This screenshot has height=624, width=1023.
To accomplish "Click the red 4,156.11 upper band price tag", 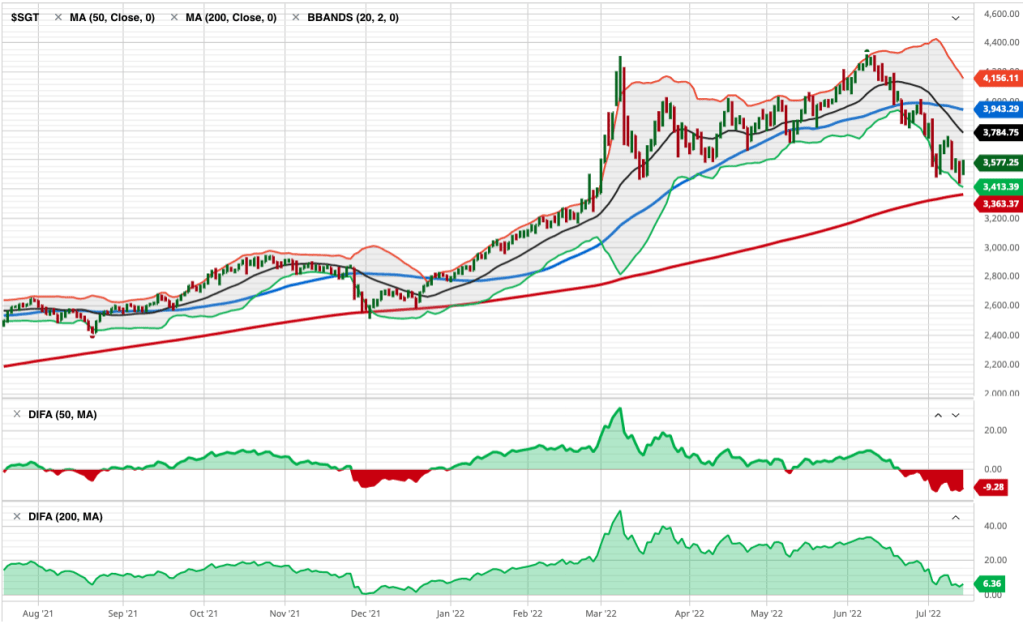I will 1000,77.
